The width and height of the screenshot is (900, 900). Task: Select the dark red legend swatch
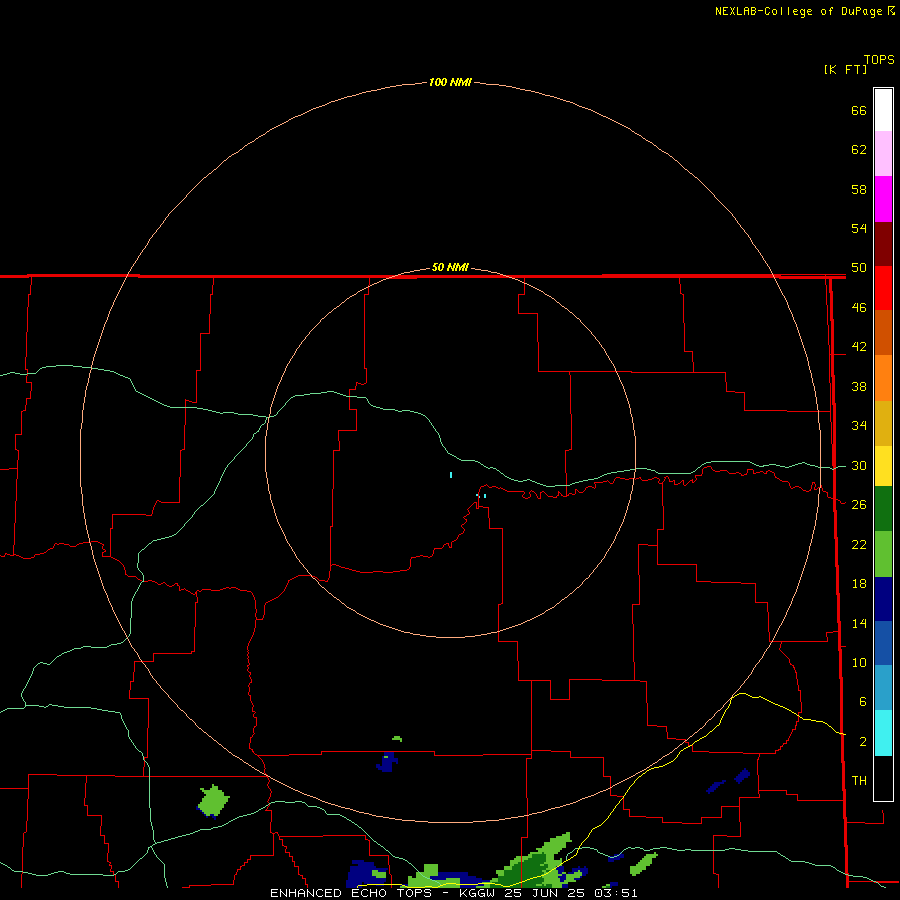(883, 244)
